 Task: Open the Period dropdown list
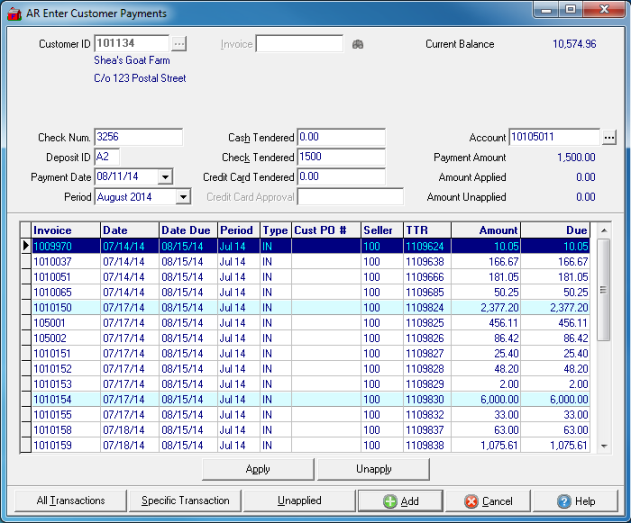tap(182, 197)
